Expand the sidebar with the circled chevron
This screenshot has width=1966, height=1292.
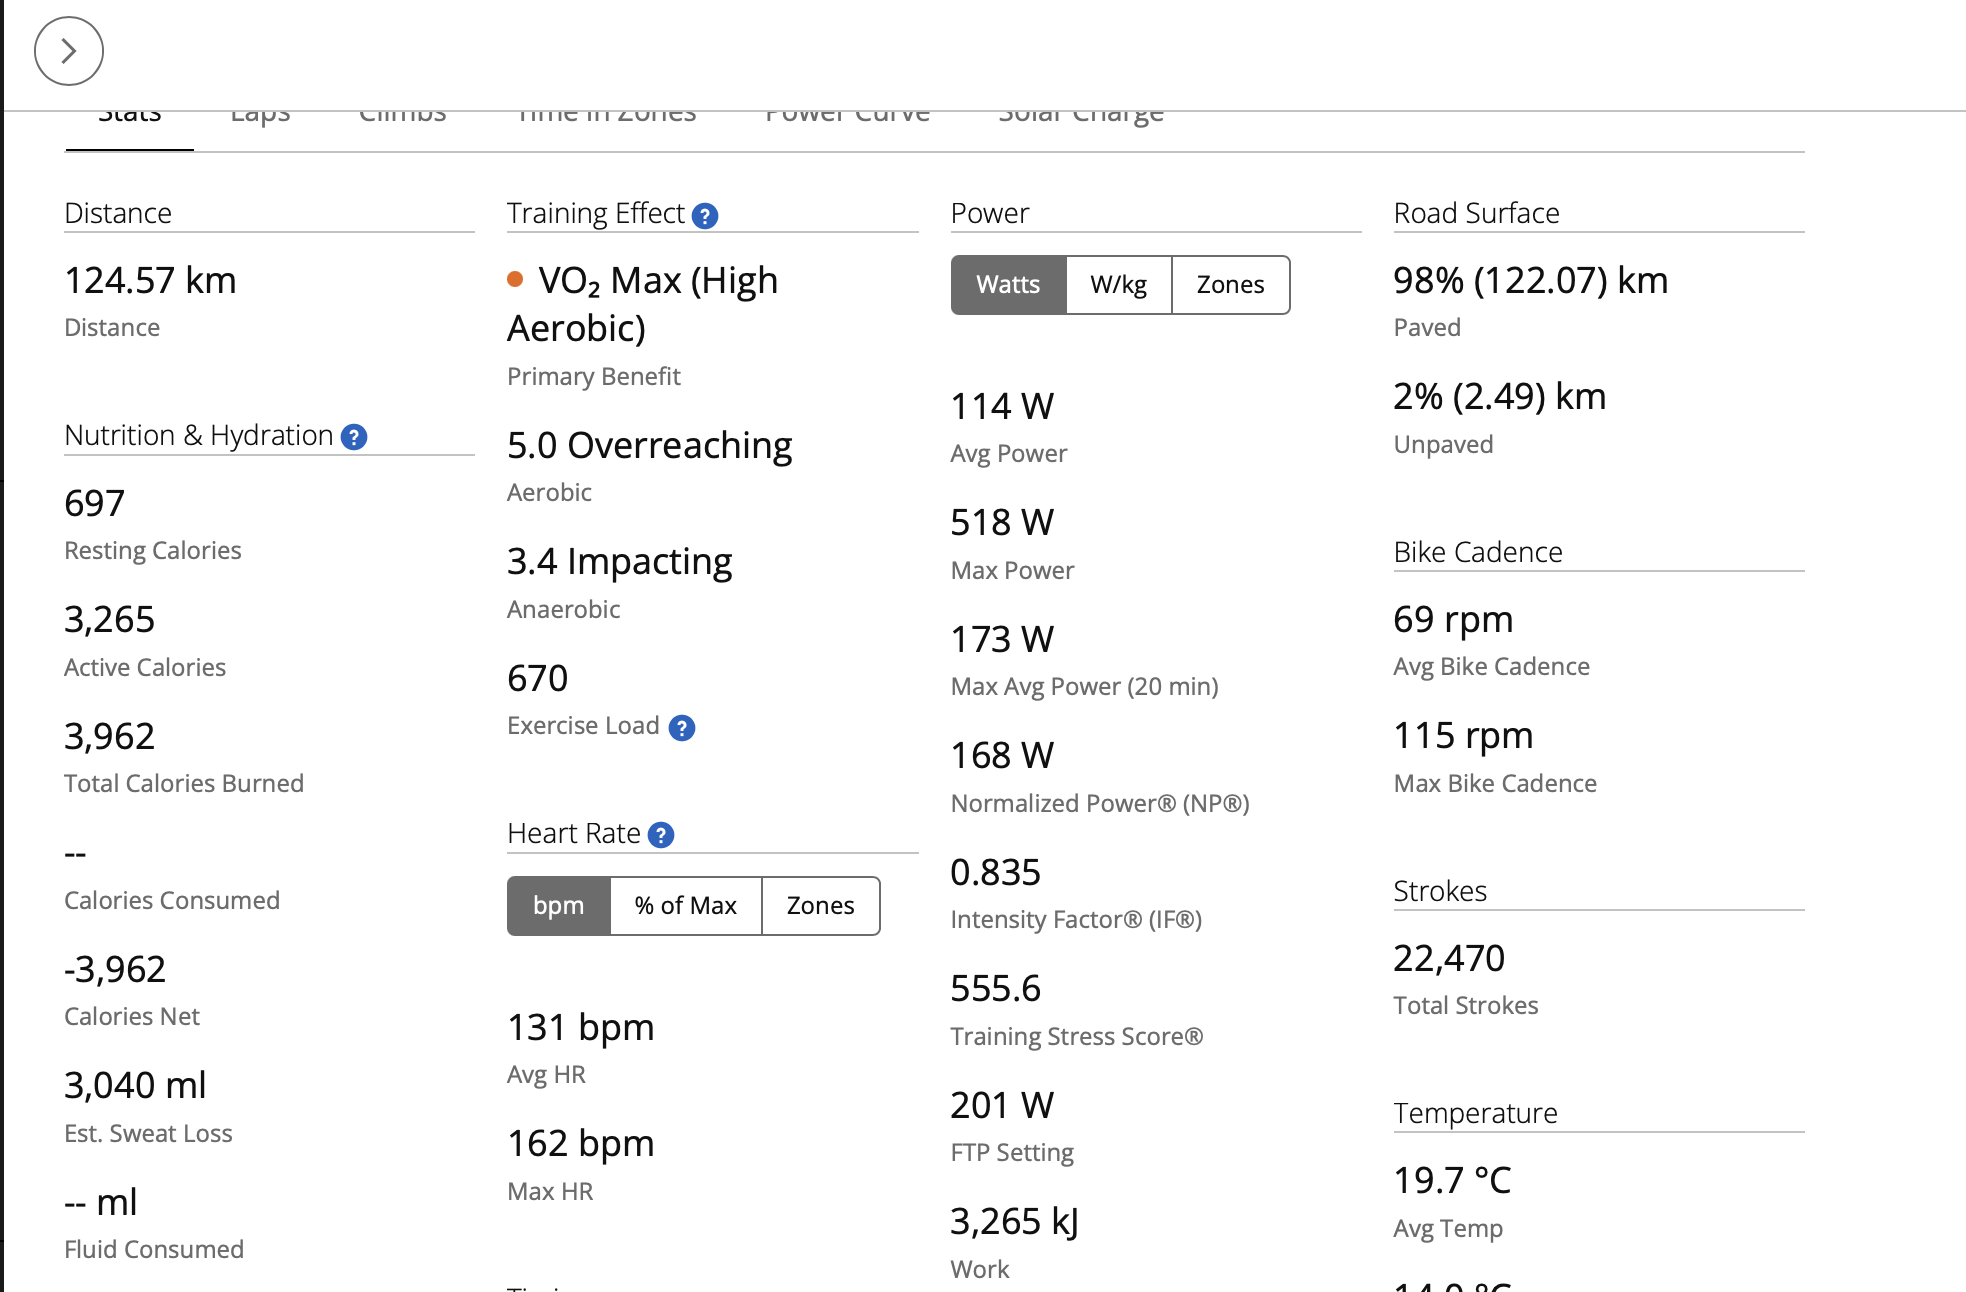pyautogui.click(x=69, y=51)
